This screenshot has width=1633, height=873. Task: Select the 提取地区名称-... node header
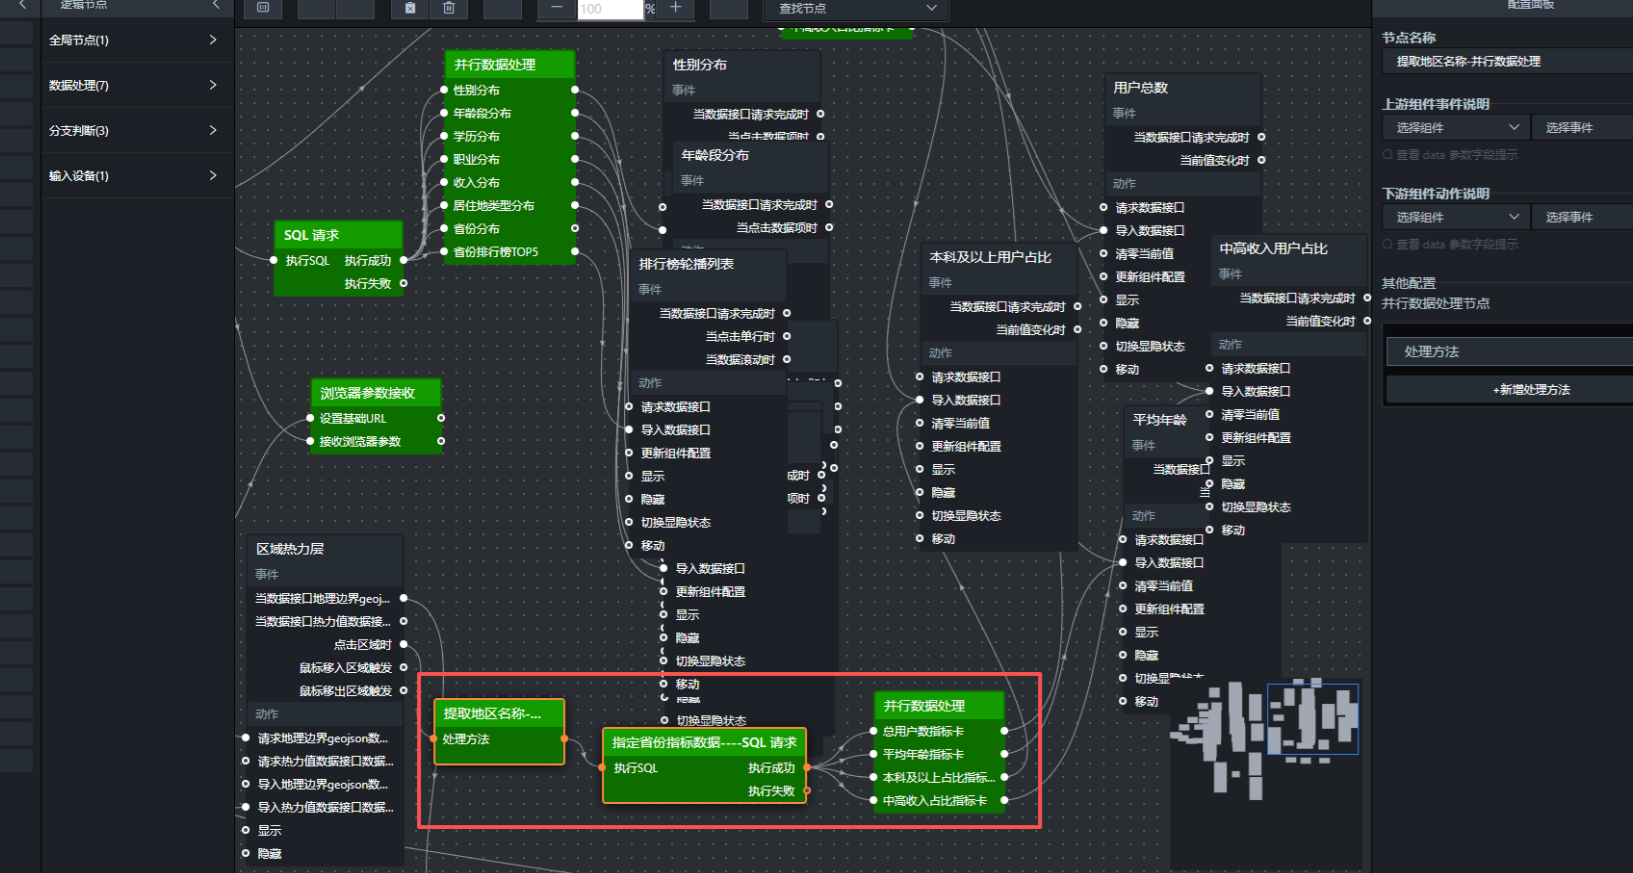499,713
